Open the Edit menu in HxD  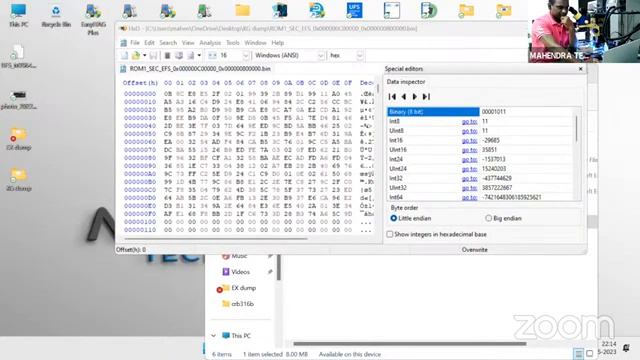coord(149,43)
